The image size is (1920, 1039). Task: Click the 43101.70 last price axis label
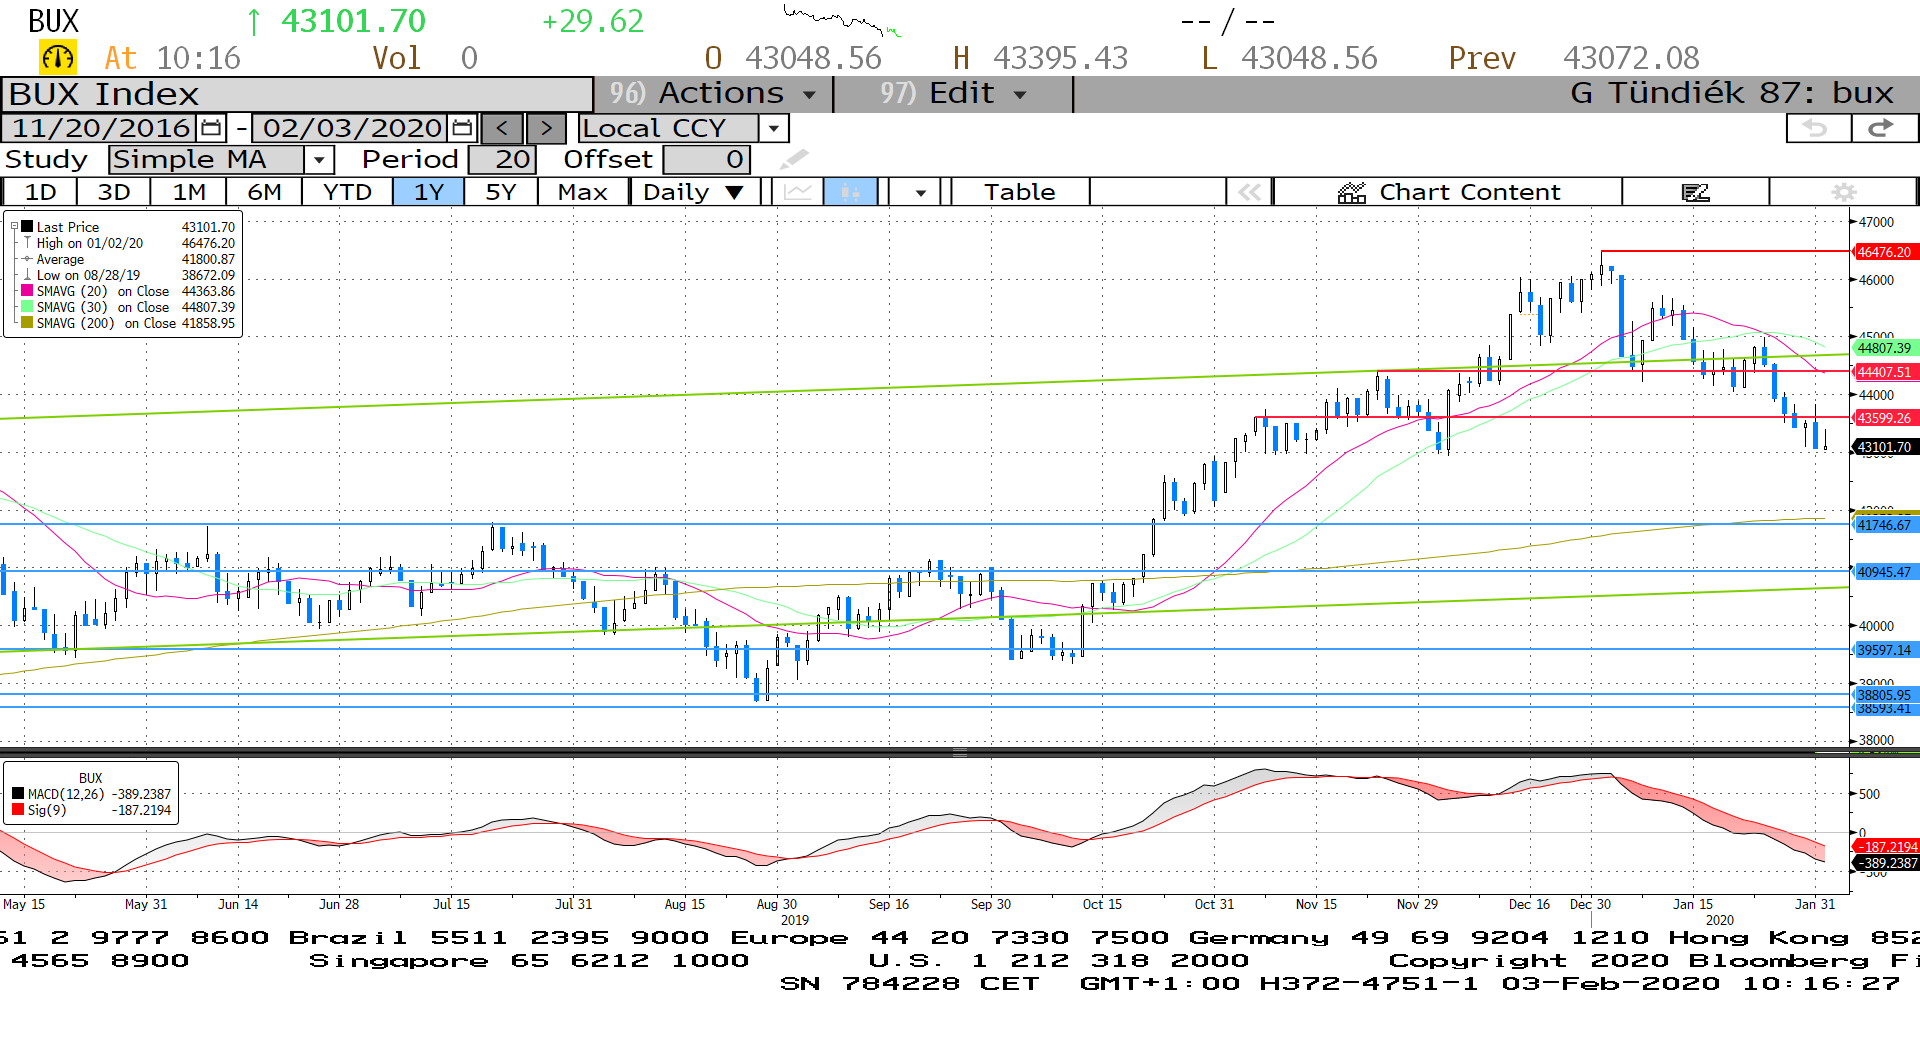point(1884,447)
